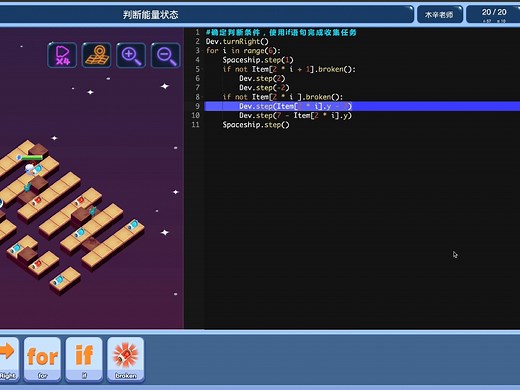Place cursor on Spaceship.step(1) line
The image size is (520, 390).
[258, 60]
